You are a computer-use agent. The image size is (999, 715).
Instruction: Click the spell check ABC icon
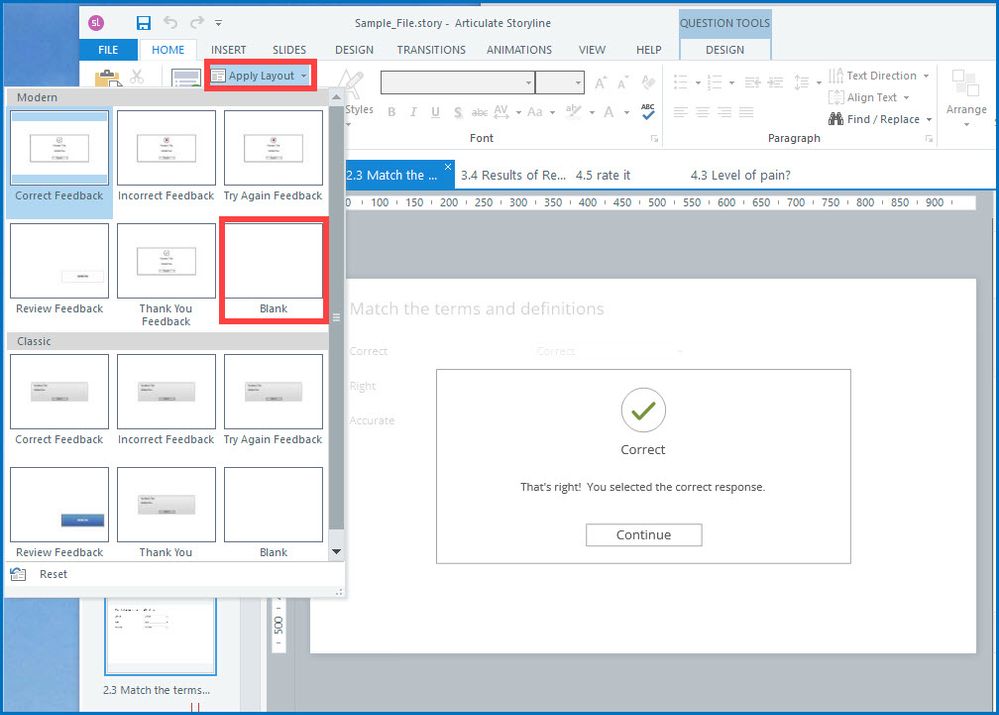tap(648, 112)
